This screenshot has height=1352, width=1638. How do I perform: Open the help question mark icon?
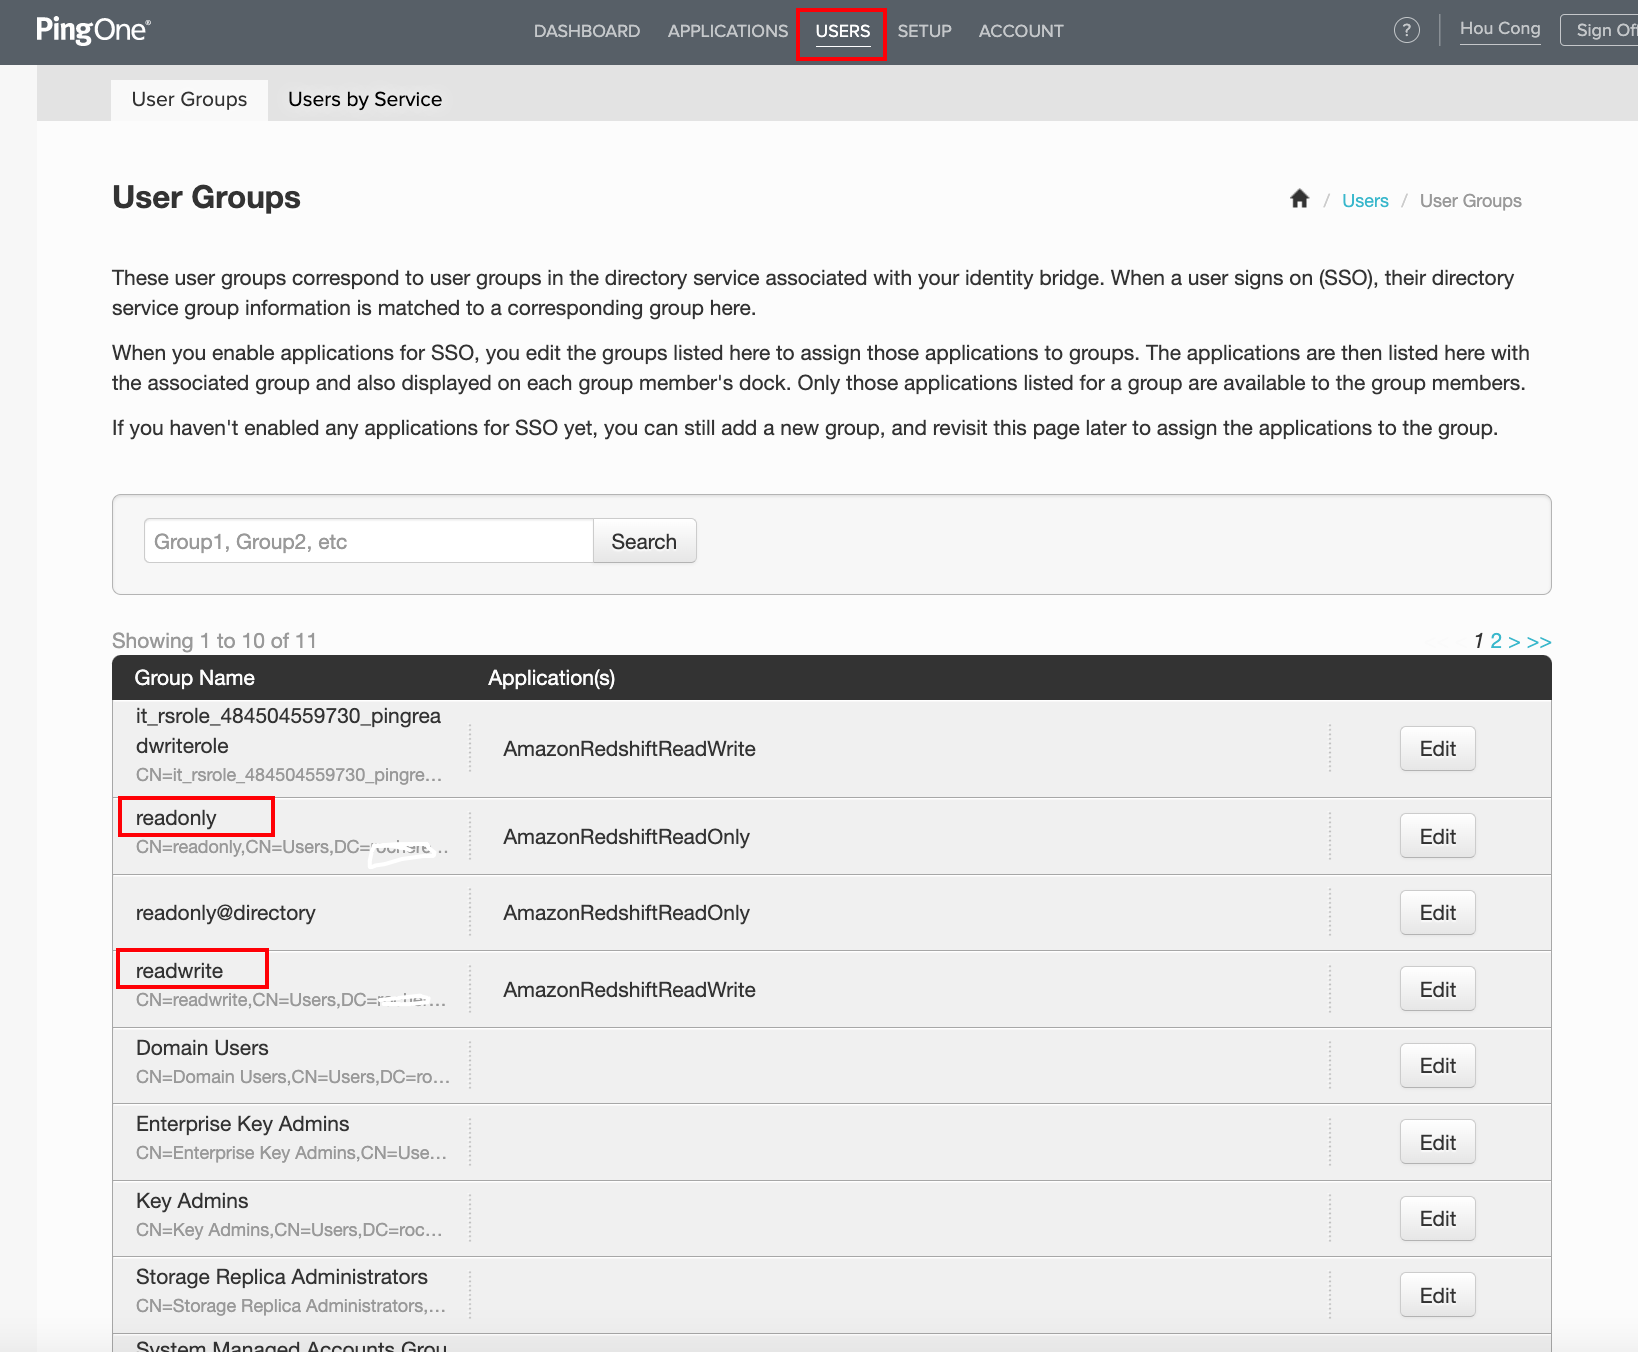pos(1406,30)
